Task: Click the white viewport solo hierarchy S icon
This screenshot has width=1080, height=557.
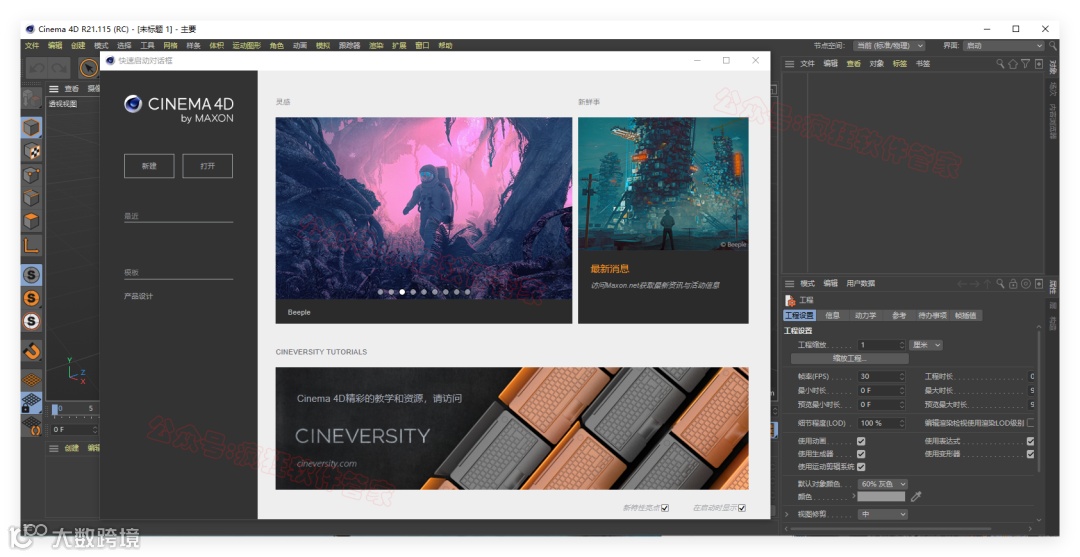Action: pyautogui.click(x=32, y=321)
